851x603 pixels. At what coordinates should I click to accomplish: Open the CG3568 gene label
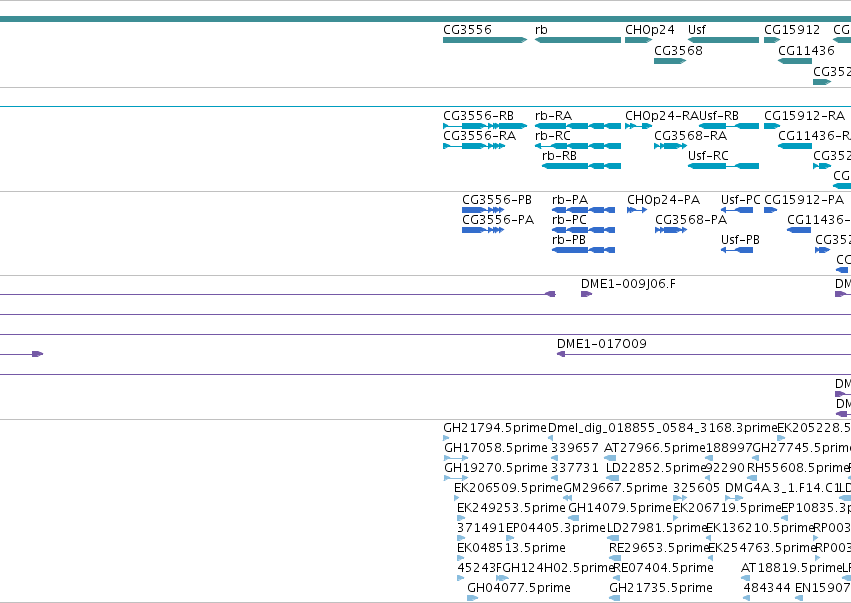[x=678, y=51]
